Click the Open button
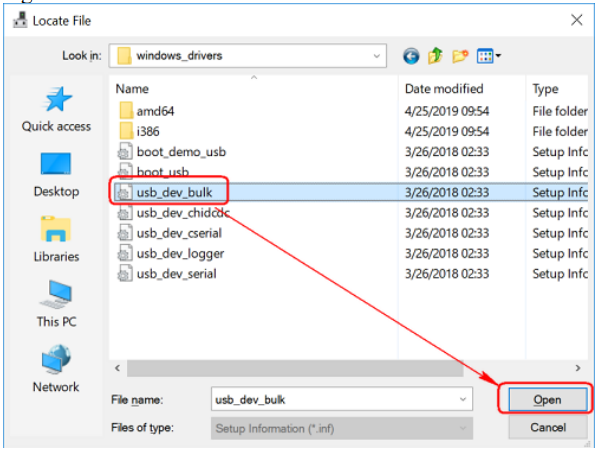595x452 pixels. (547, 399)
